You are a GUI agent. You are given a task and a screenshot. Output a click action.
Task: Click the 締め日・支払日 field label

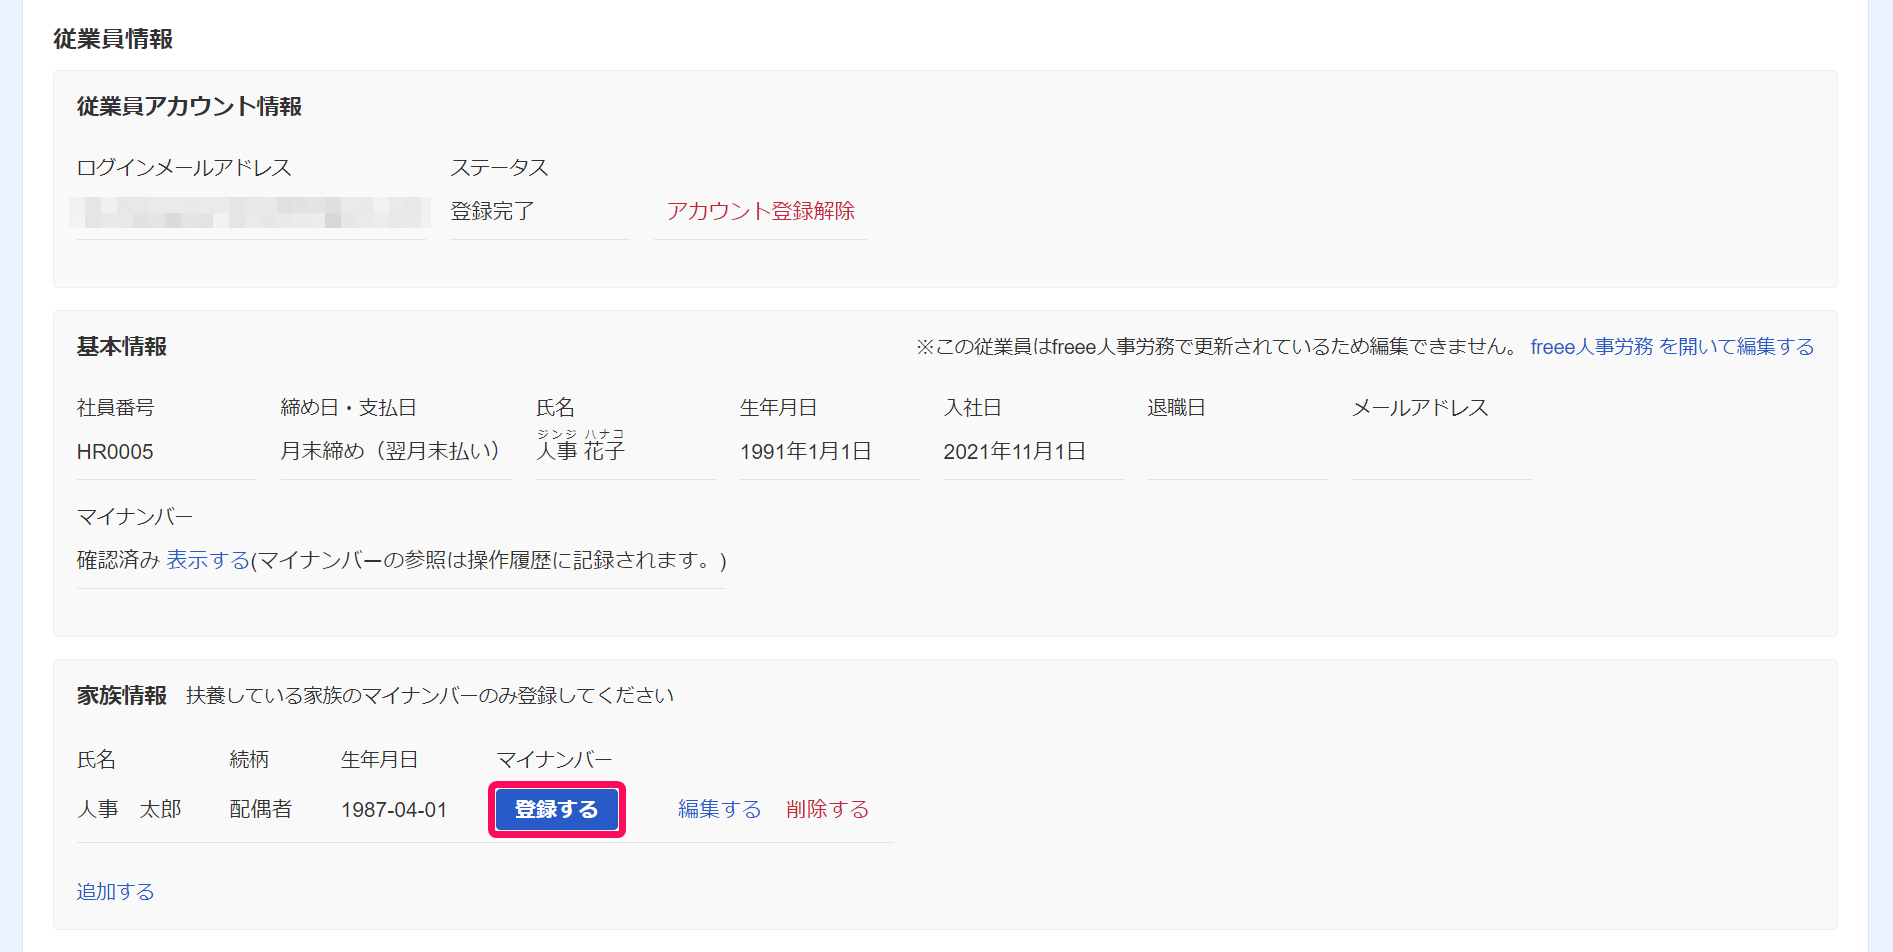[x=349, y=408]
